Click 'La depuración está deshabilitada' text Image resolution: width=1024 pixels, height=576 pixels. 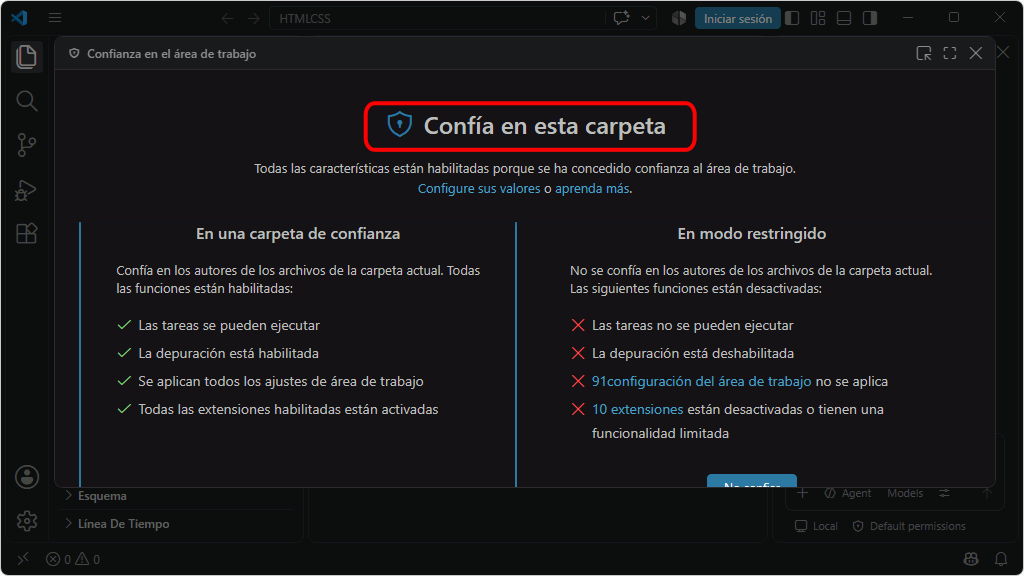click(x=693, y=353)
